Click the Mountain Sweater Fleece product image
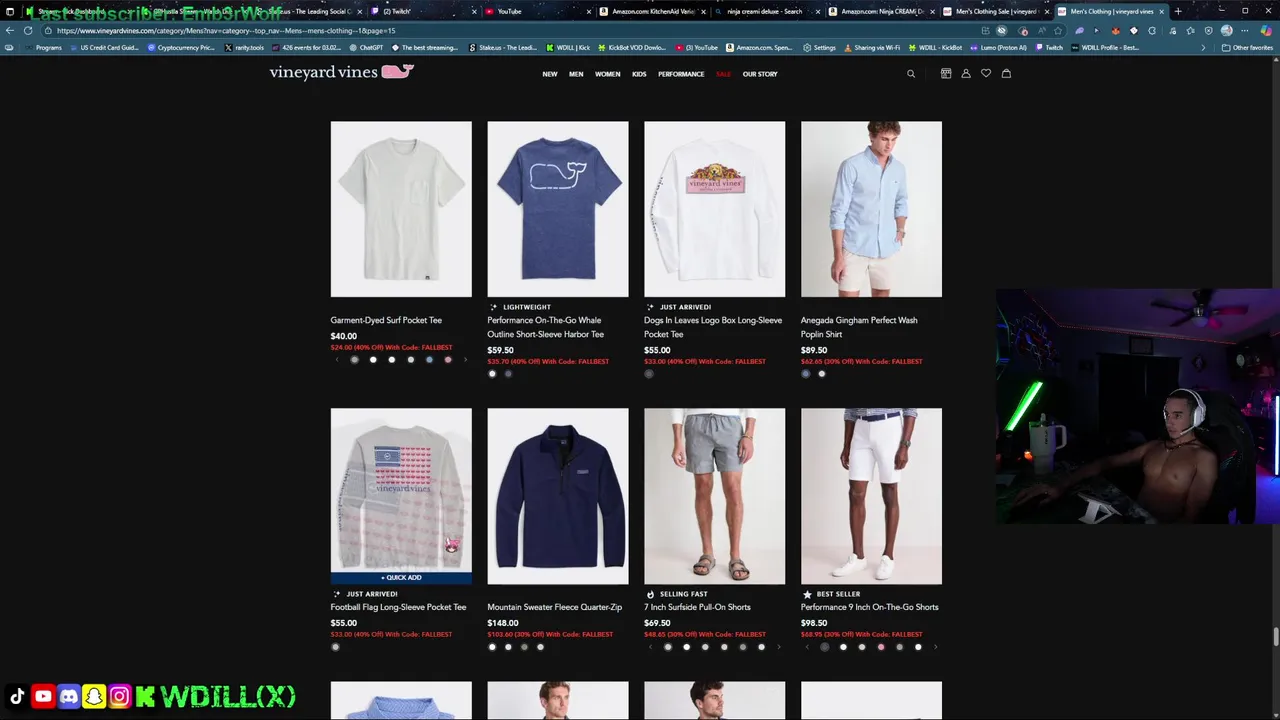The width and height of the screenshot is (1280, 720). tap(558, 496)
